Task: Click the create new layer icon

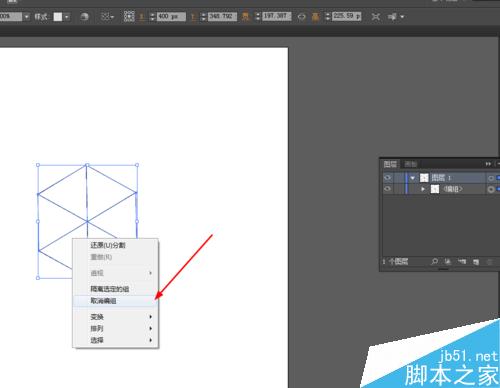Action: (x=476, y=262)
